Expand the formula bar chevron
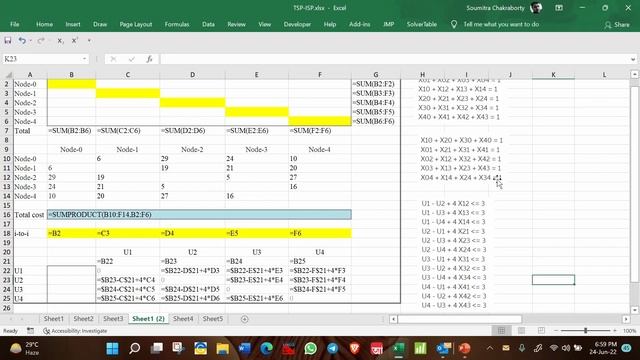This screenshot has width=640, height=360. pyautogui.click(x=633, y=59)
